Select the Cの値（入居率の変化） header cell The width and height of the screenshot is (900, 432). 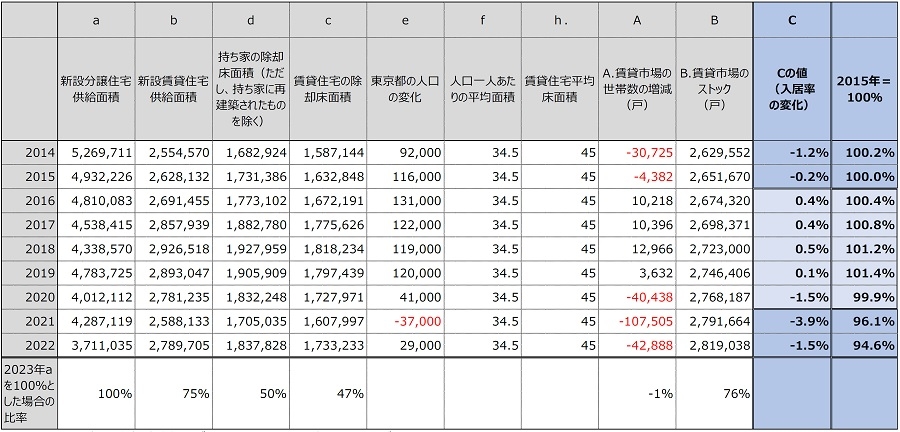792,89
